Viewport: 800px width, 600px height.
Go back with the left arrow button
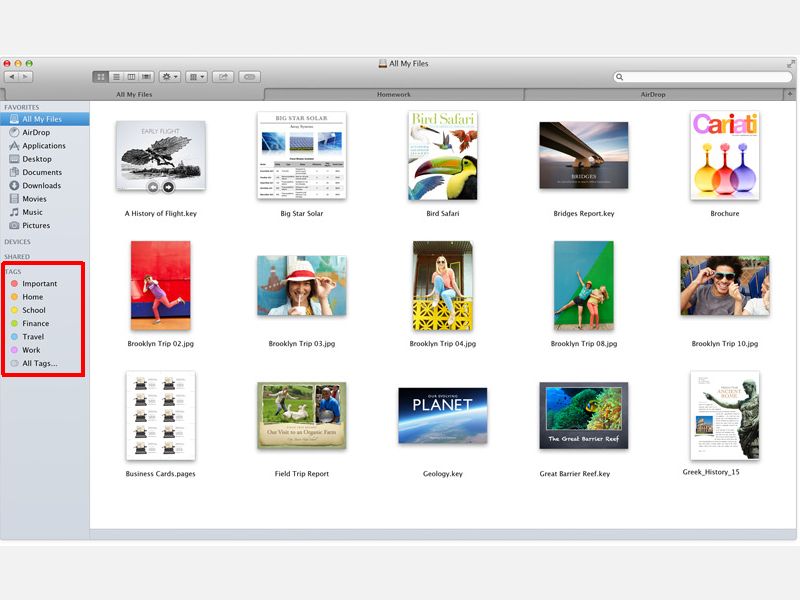click(12, 77)
